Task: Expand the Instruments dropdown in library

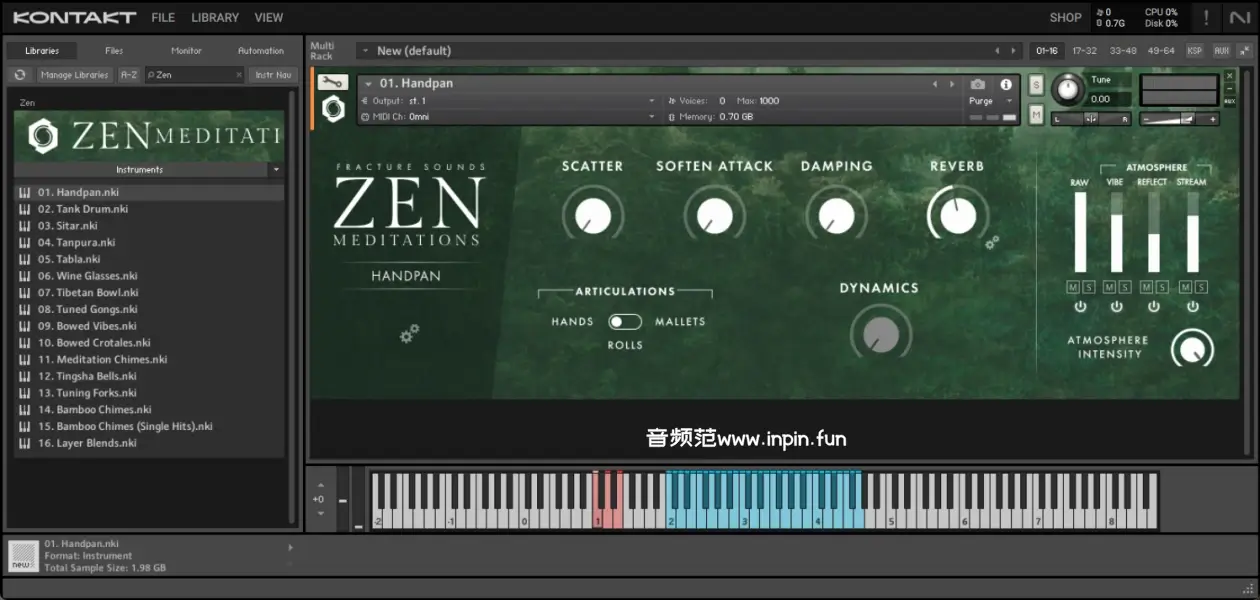Action: click(276, 170)
